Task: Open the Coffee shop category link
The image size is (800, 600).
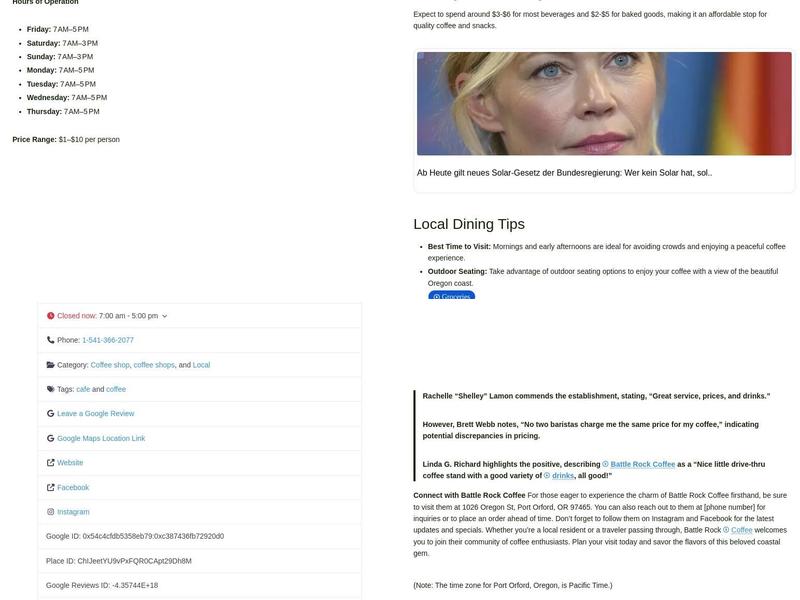Action: [110, 365]
